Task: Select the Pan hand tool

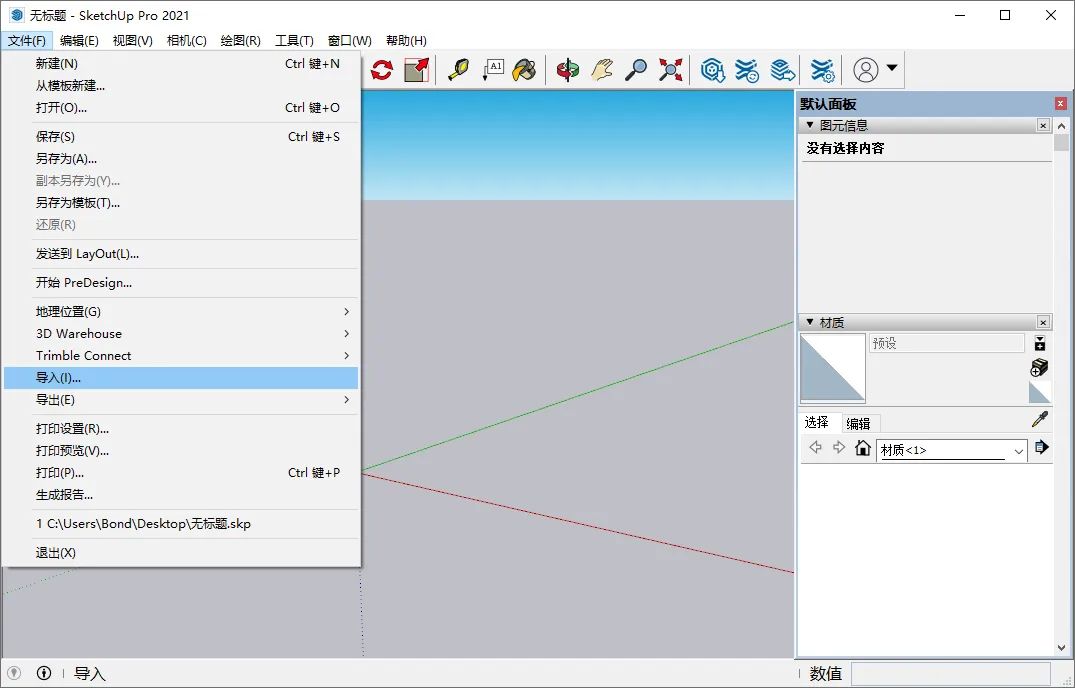Action: click(x=602, y=70)
